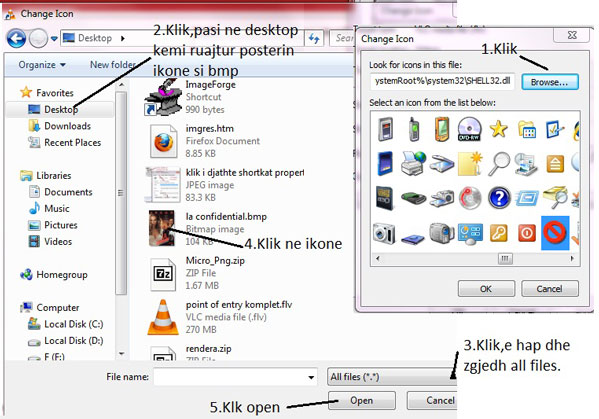Select the red power button icon
599x419 pixels.
527,232
